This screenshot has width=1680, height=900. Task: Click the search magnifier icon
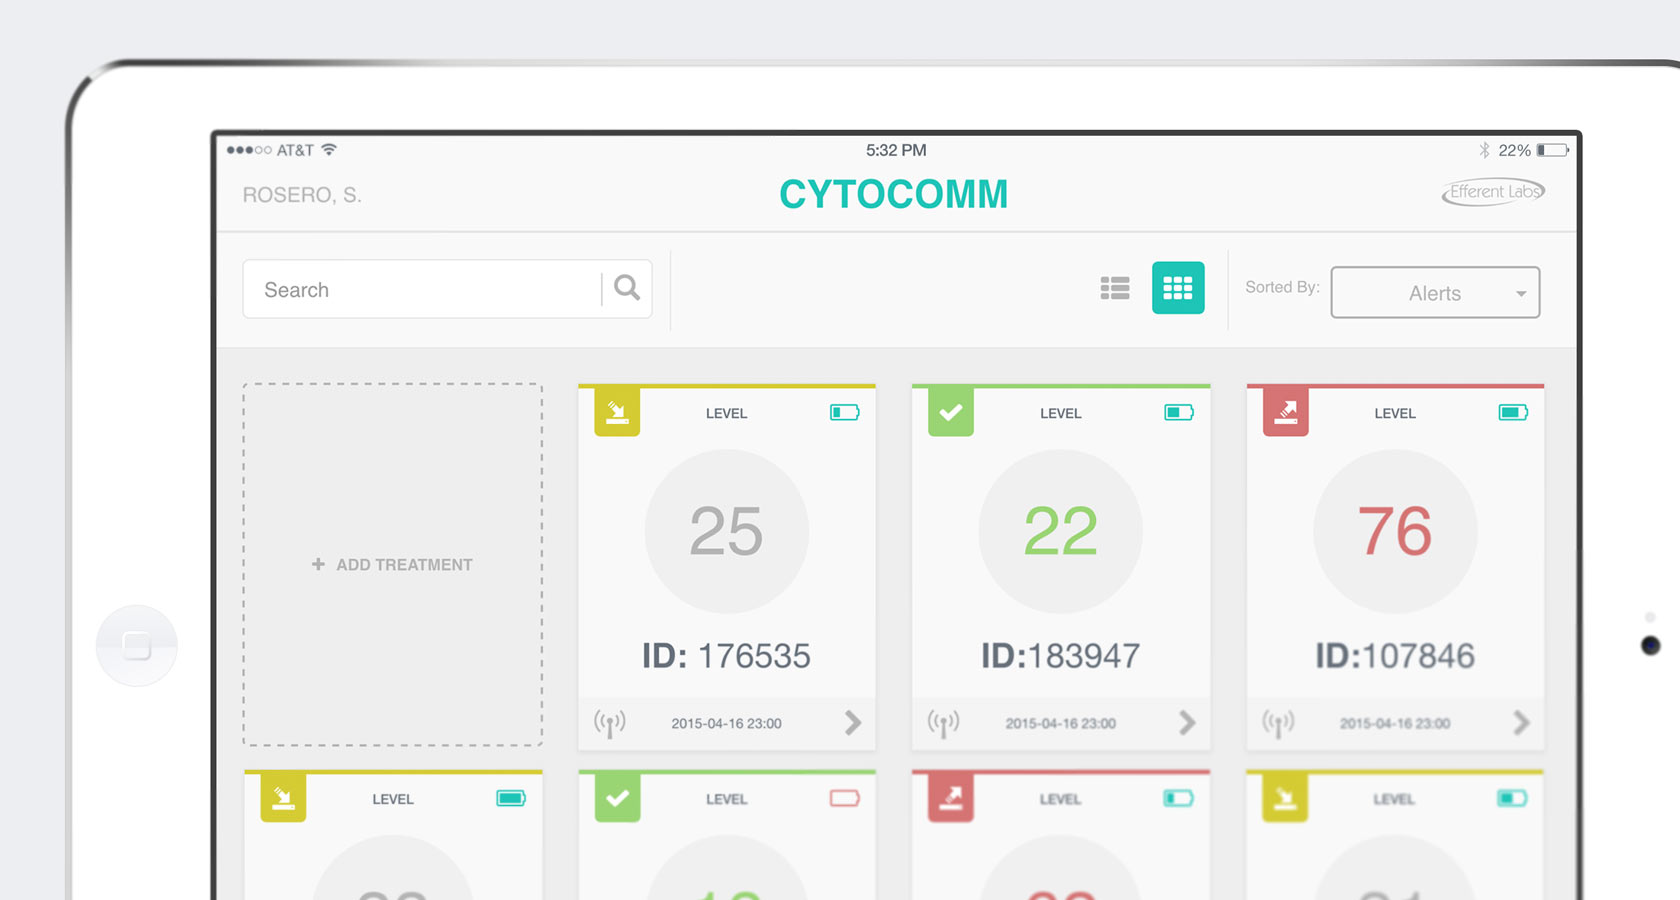point(627,288)
